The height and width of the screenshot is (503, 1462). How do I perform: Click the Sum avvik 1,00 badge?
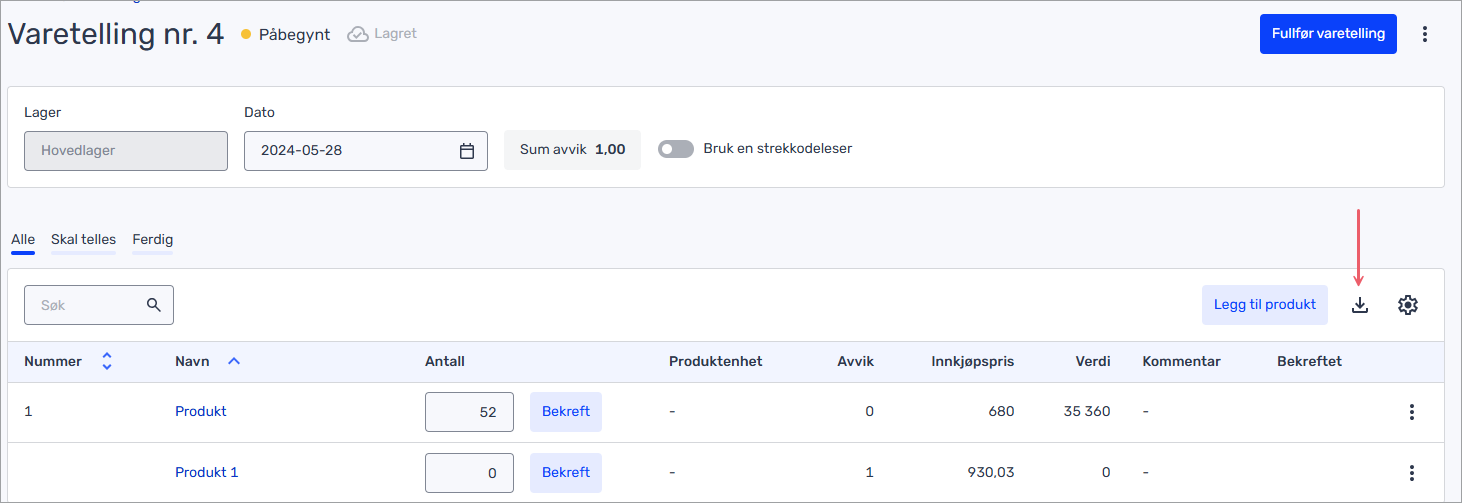(572, 150)
